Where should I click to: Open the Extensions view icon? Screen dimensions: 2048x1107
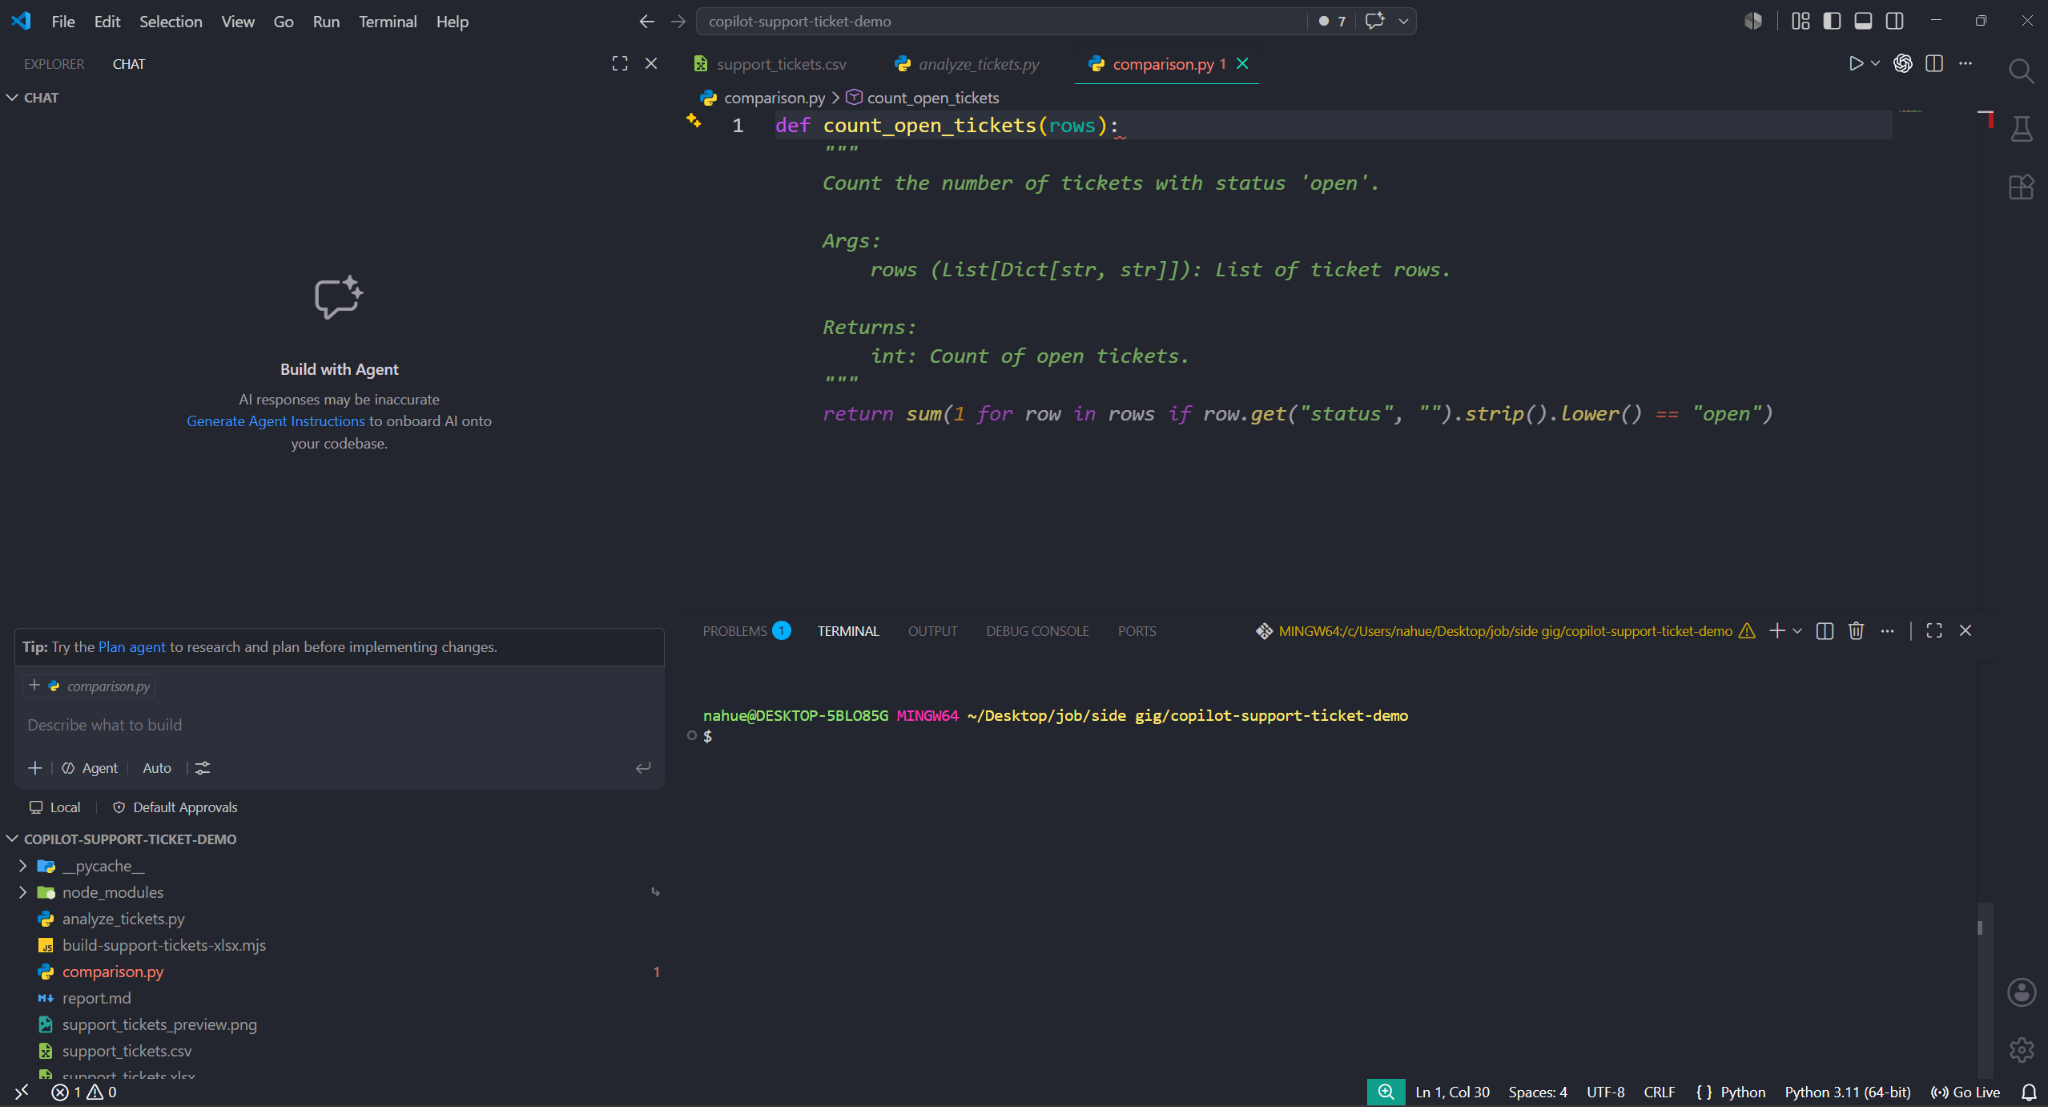click(x=2021, y=187)
